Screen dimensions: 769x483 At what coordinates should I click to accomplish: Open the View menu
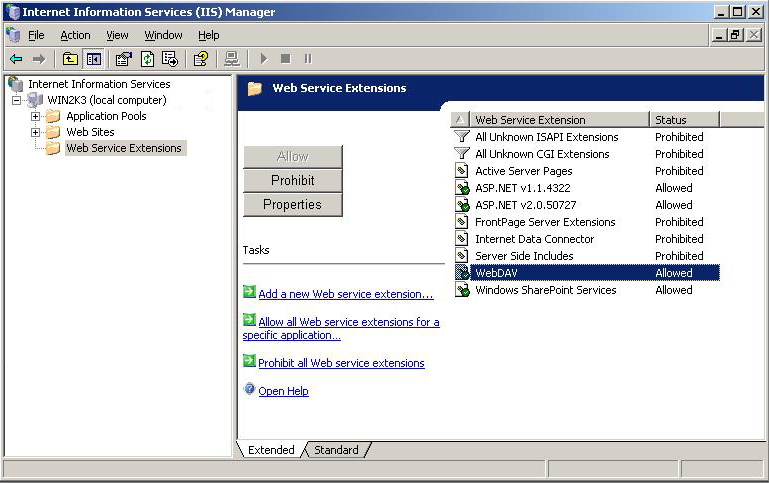tap(117, 35)
